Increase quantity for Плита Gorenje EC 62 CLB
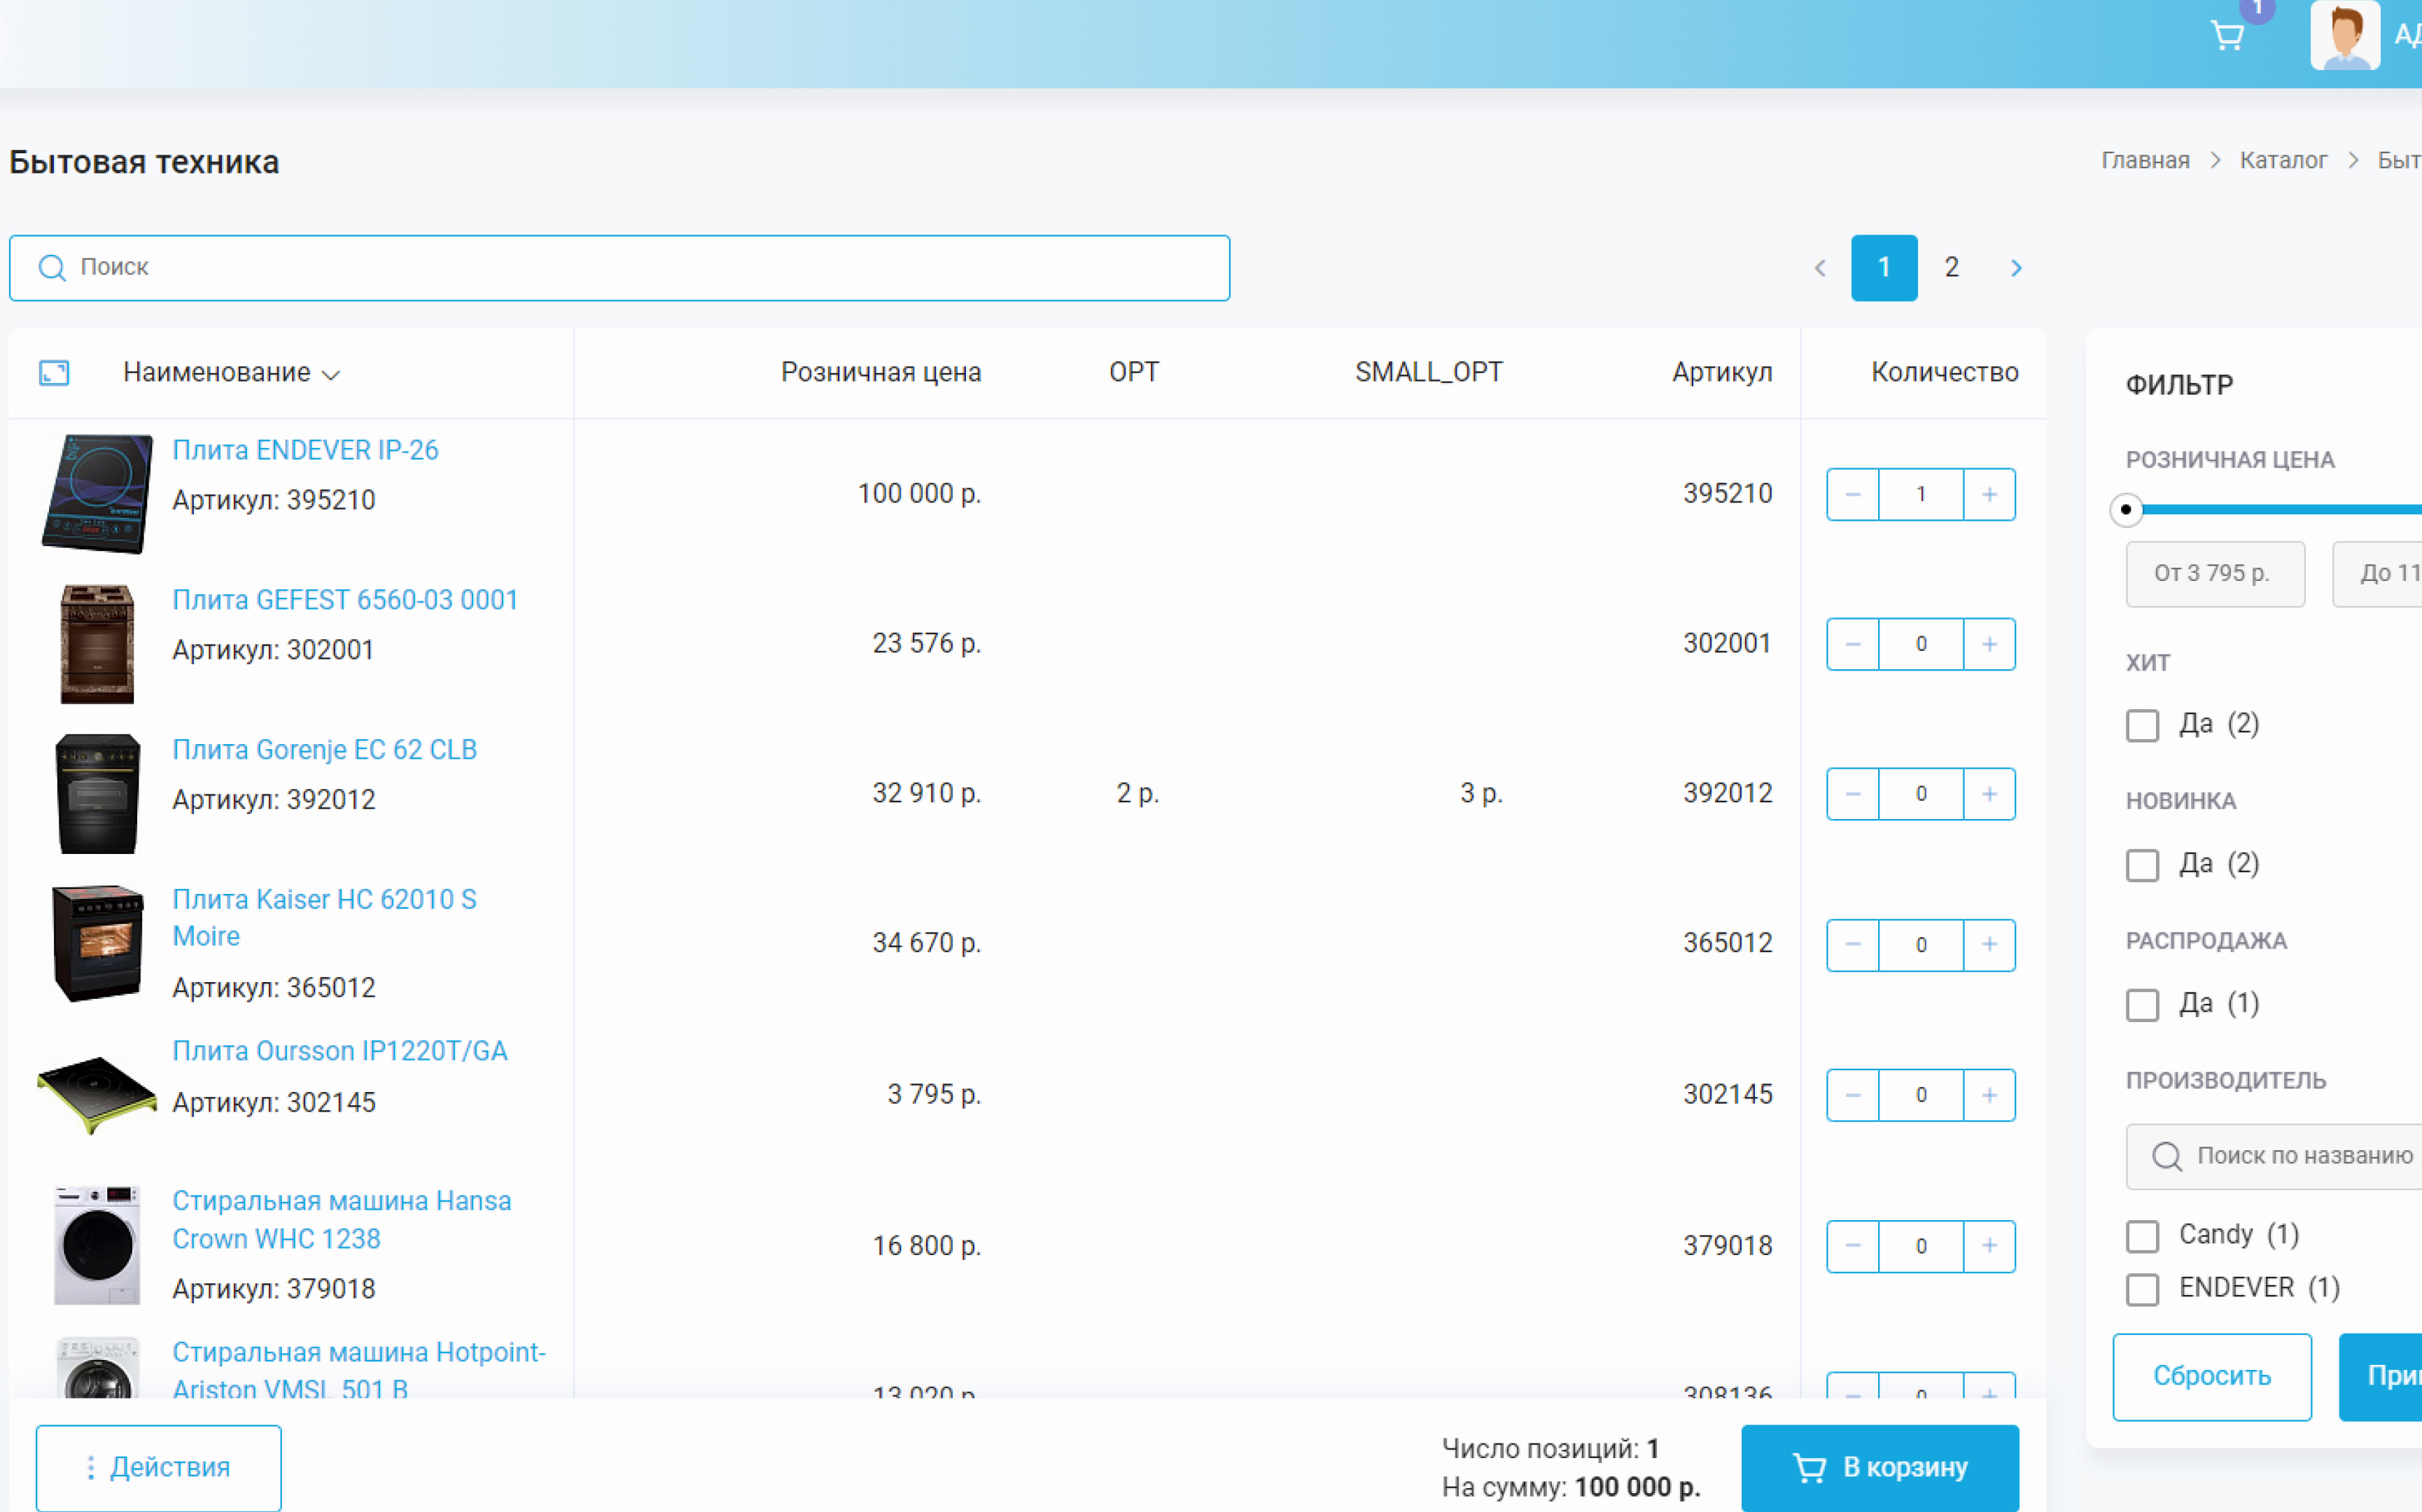Viewport: 2422px width, 1512px height. [x=1989, y=794]
